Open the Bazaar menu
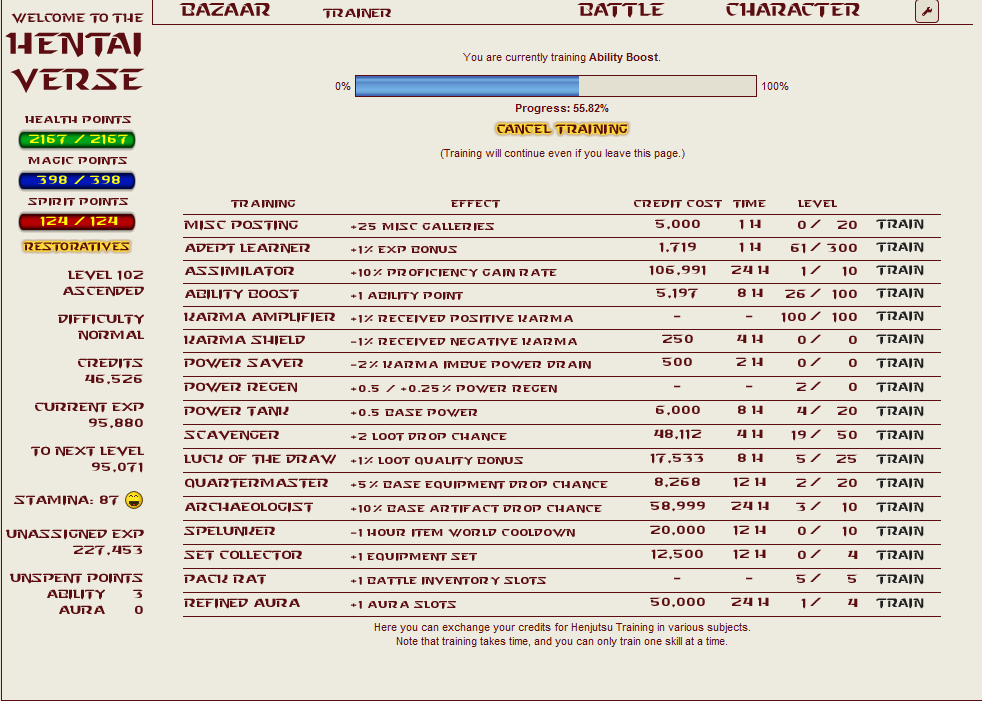The width and height of the screenshot is (982, 701). (225, 10)
